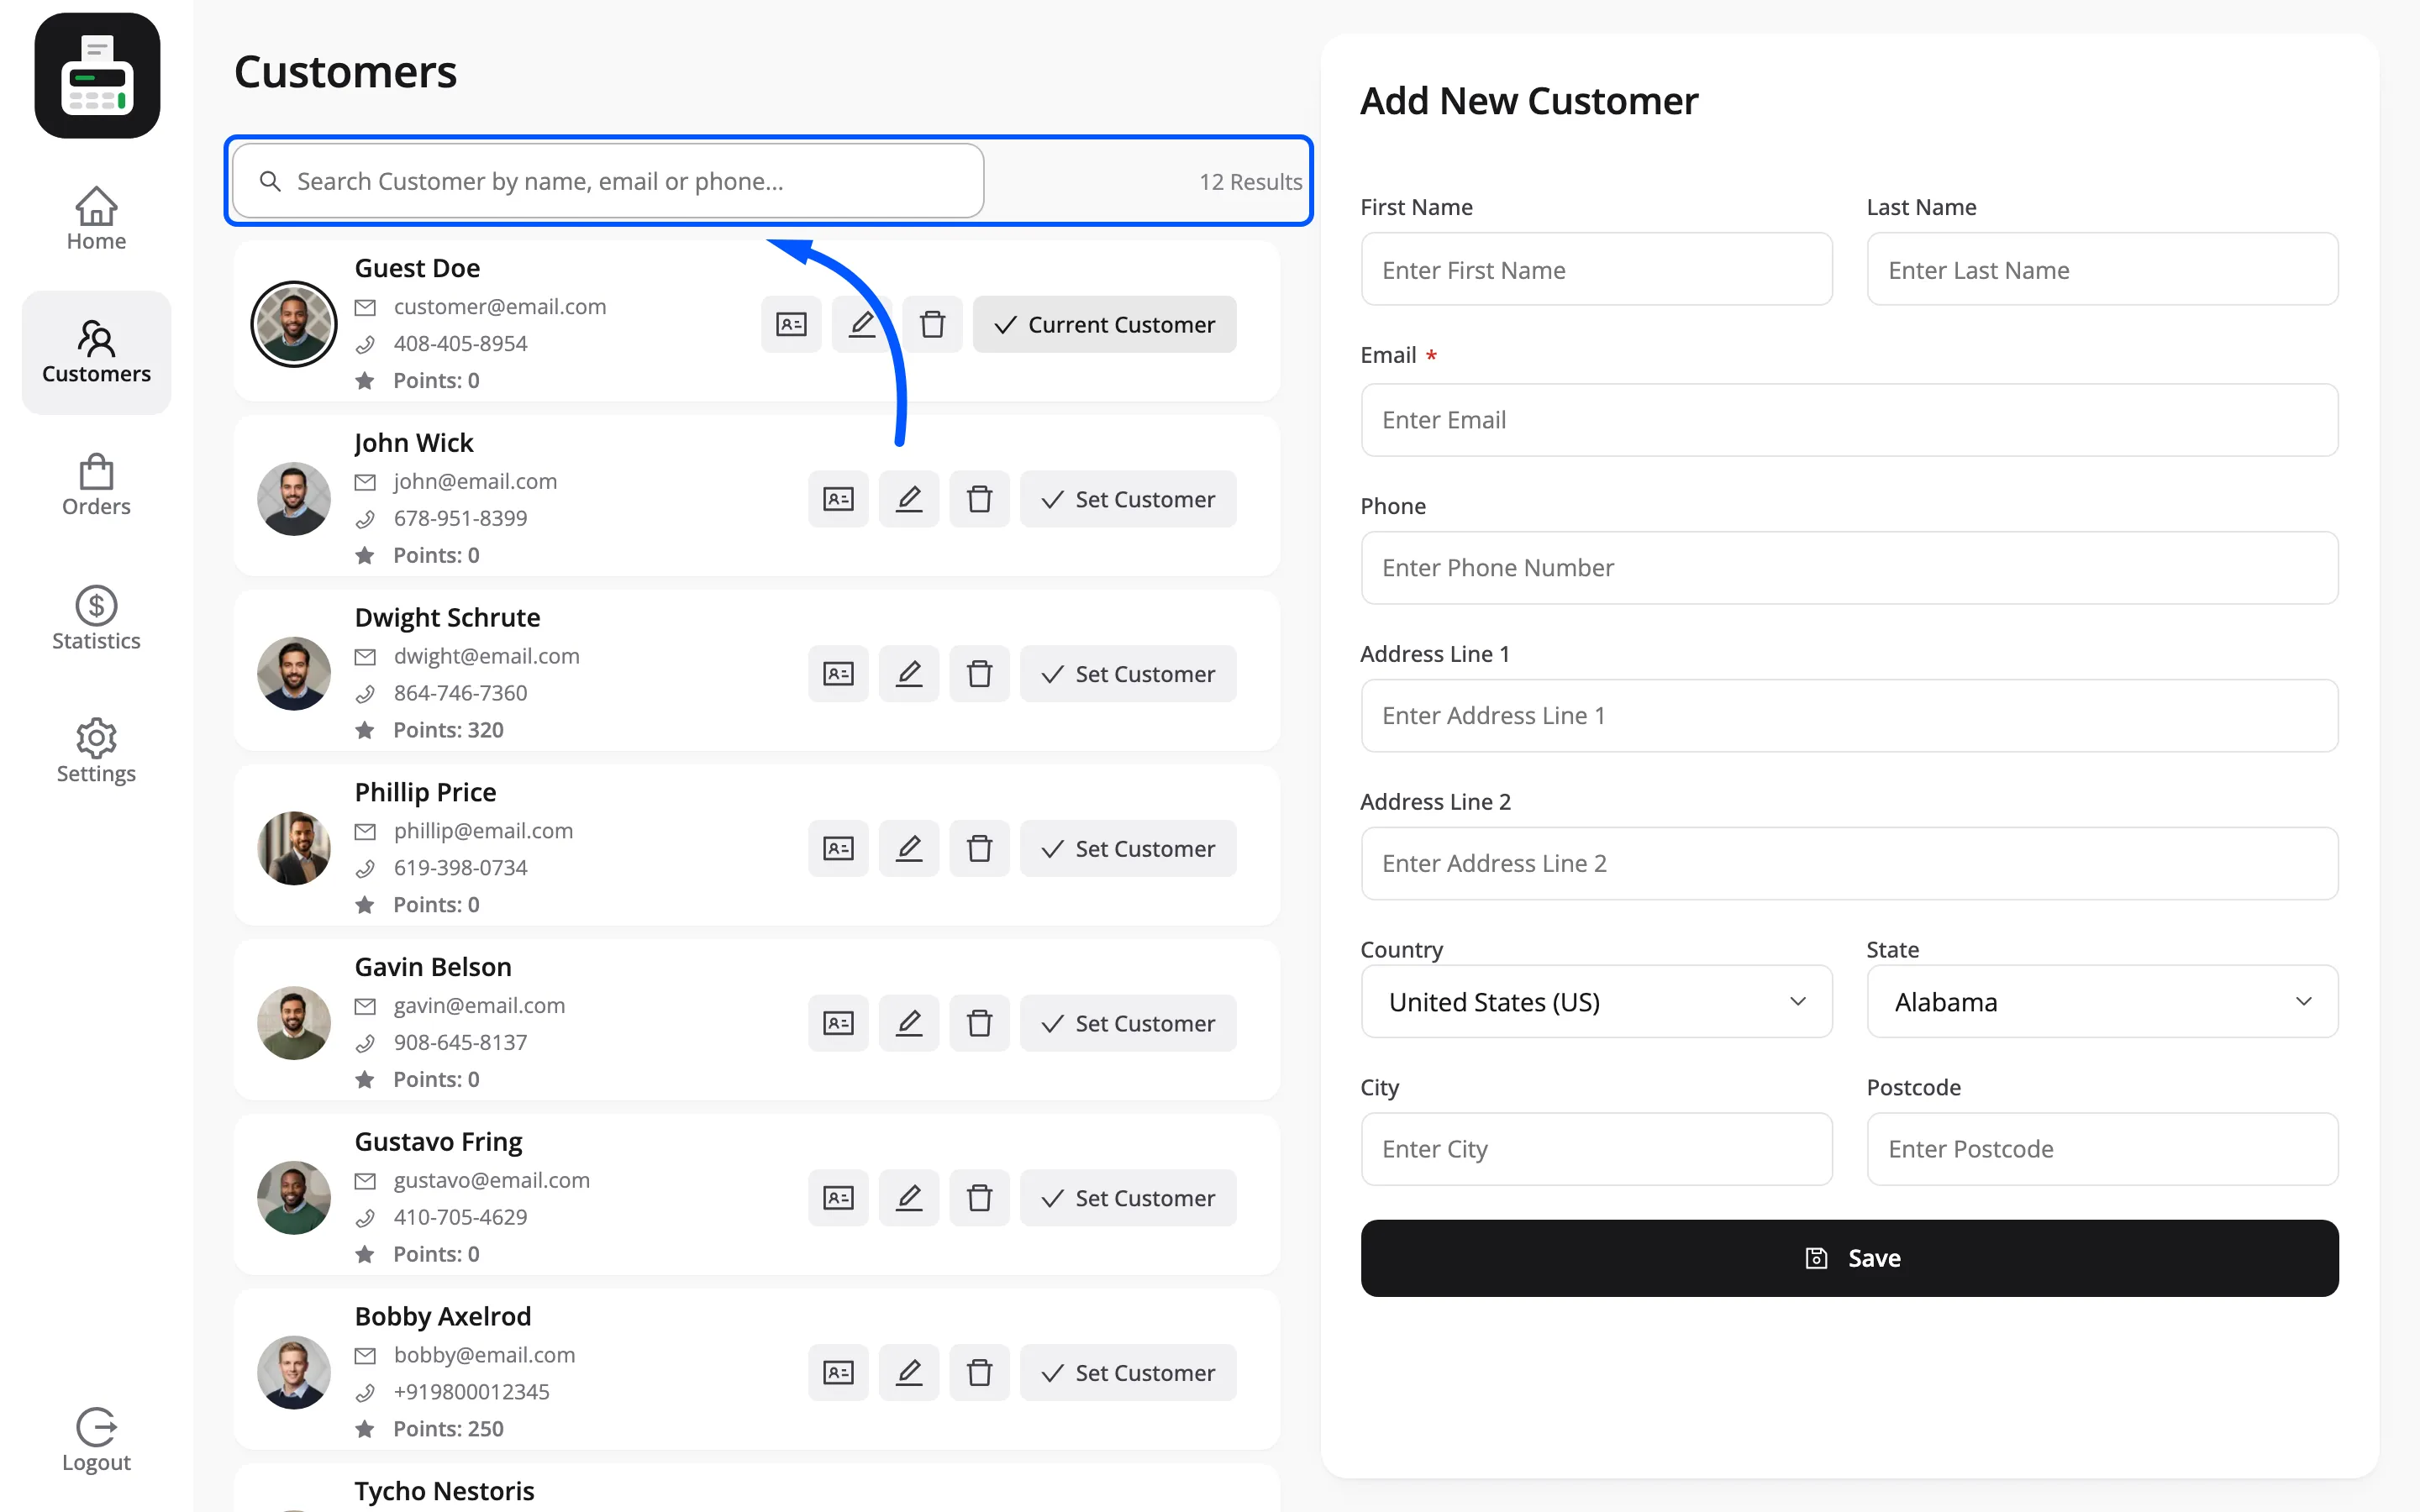Set Dwight Schrute as customer
This screenshot has height=1512, width=2420.
[1128, 674]
